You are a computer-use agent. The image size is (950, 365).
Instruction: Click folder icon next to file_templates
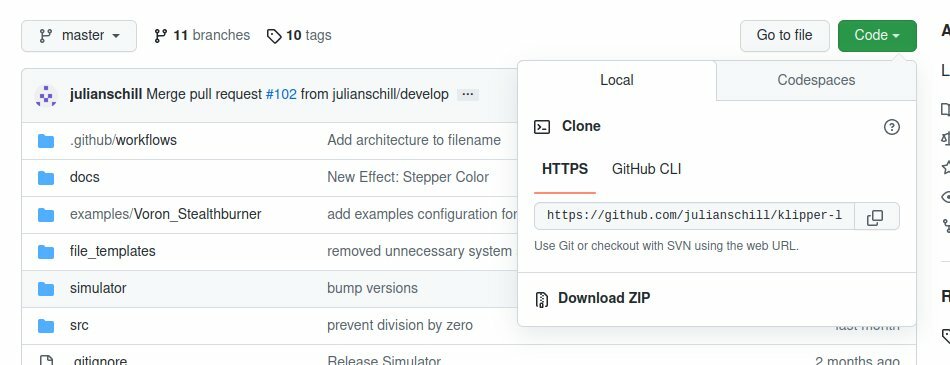(46, 252)
